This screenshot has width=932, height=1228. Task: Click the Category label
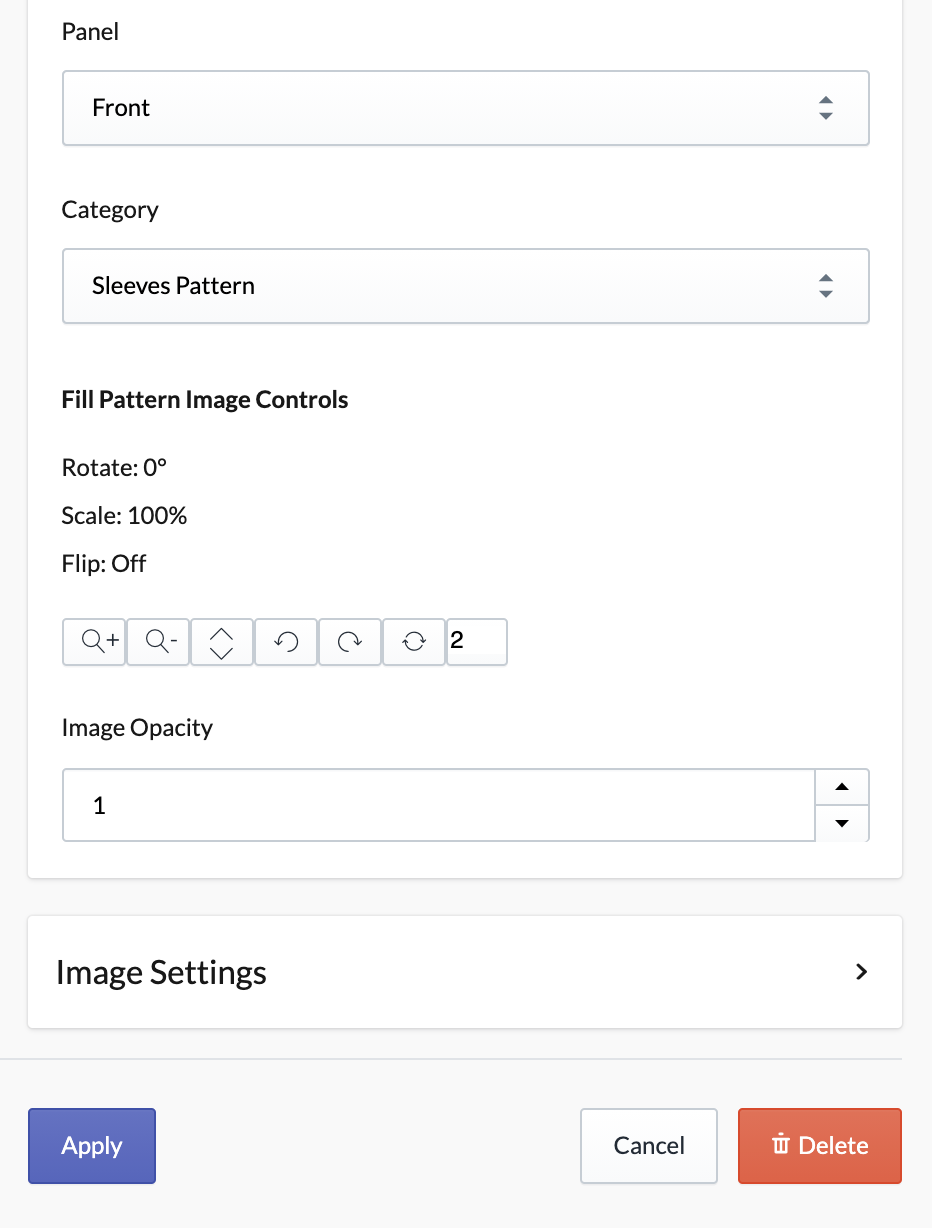[110, 210]
